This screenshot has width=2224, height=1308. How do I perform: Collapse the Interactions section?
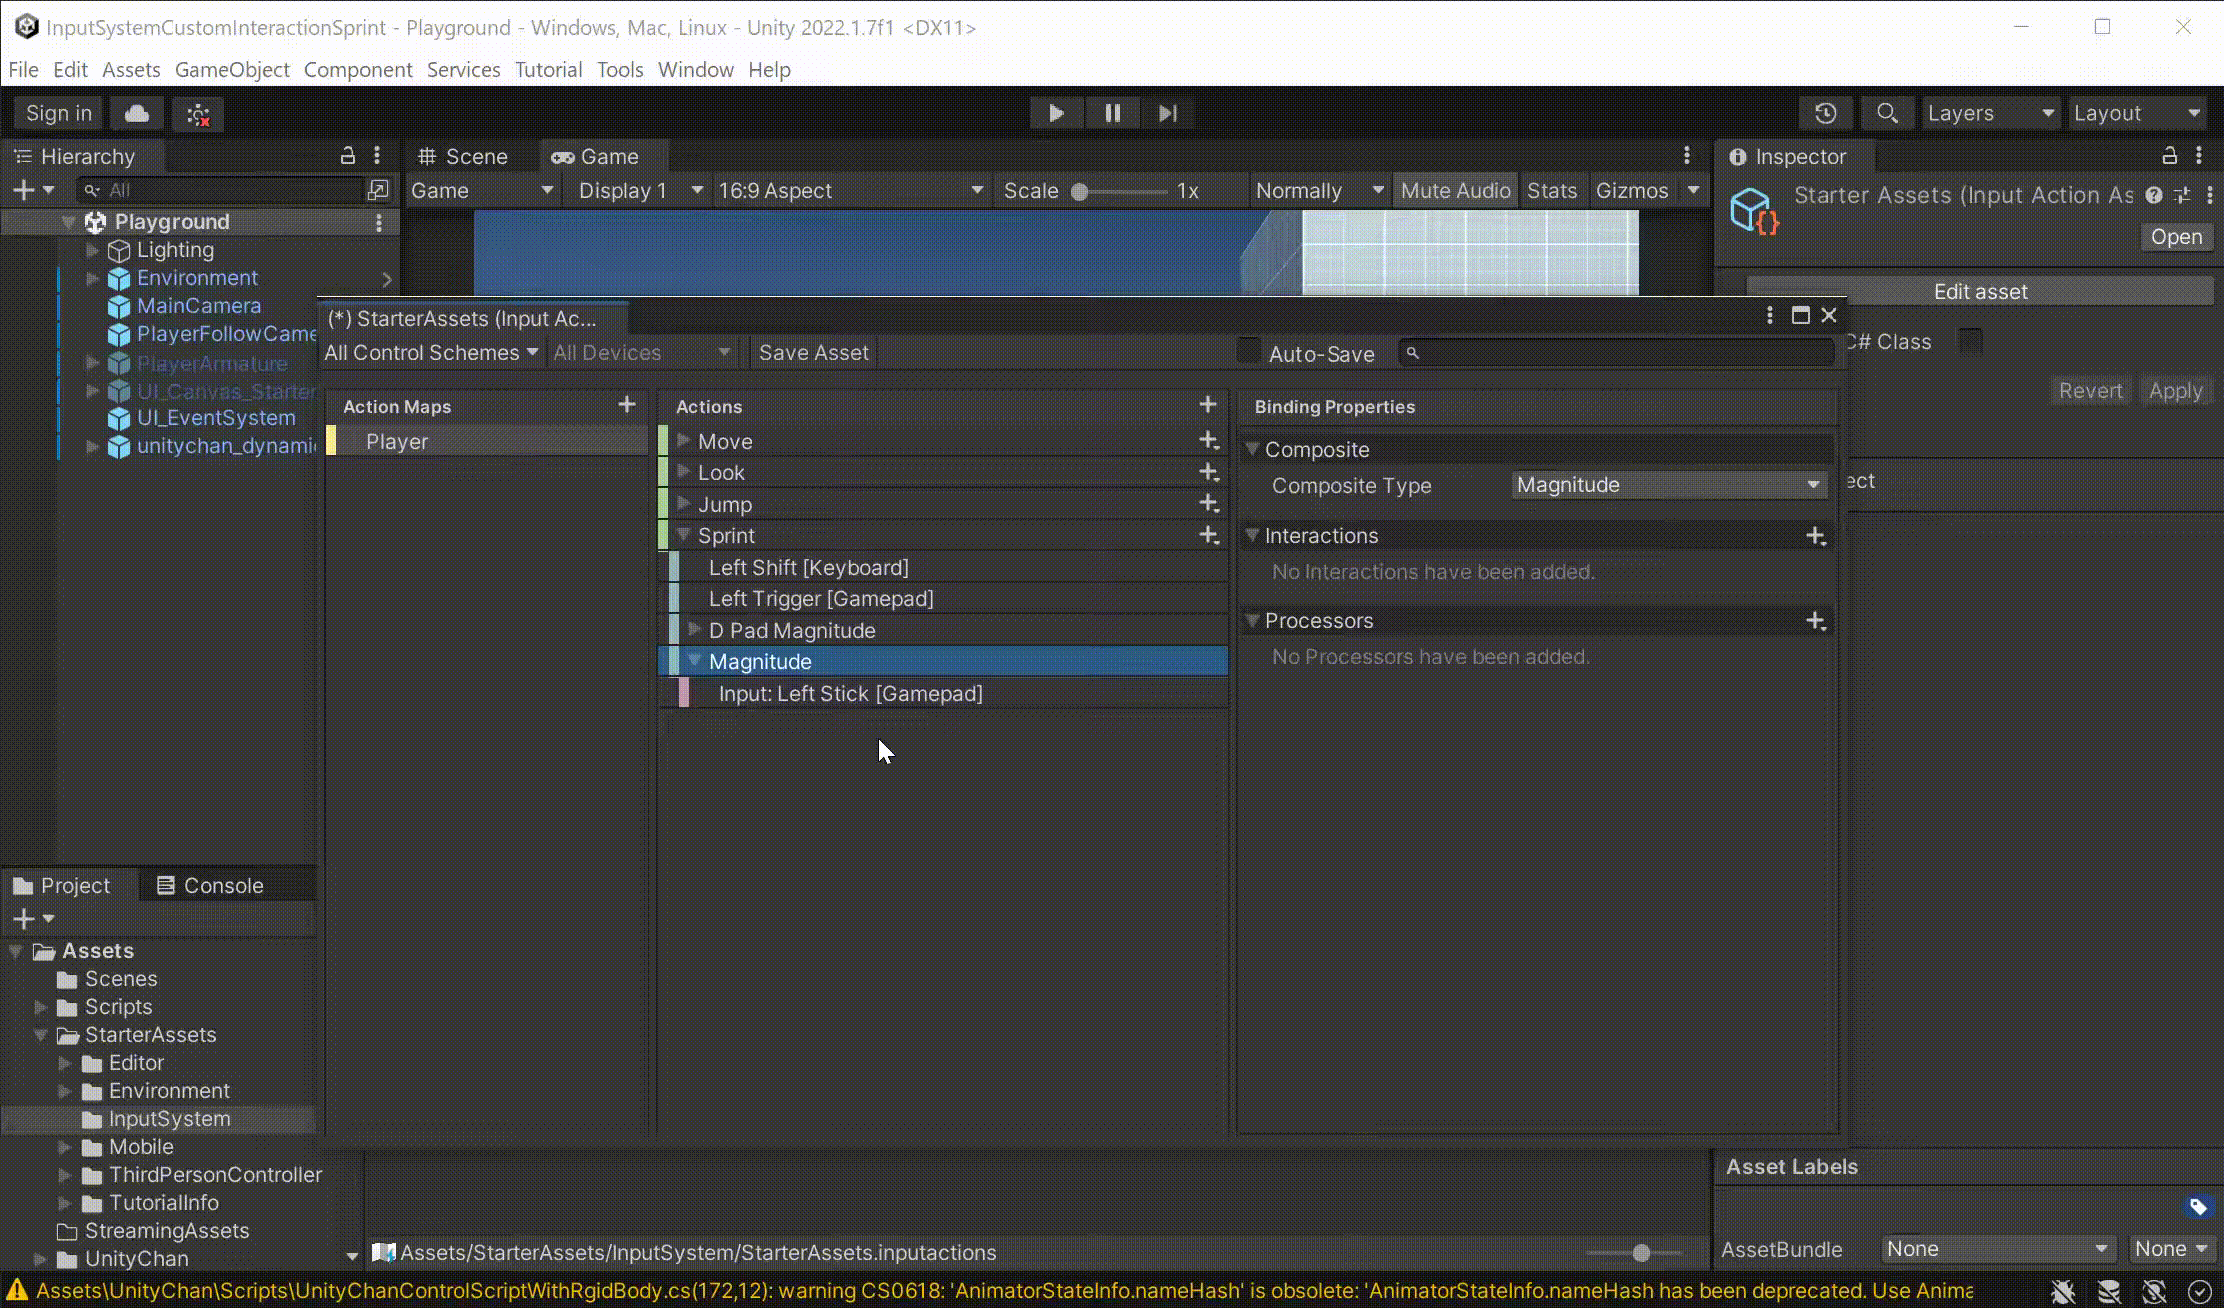pos(1252,535)
